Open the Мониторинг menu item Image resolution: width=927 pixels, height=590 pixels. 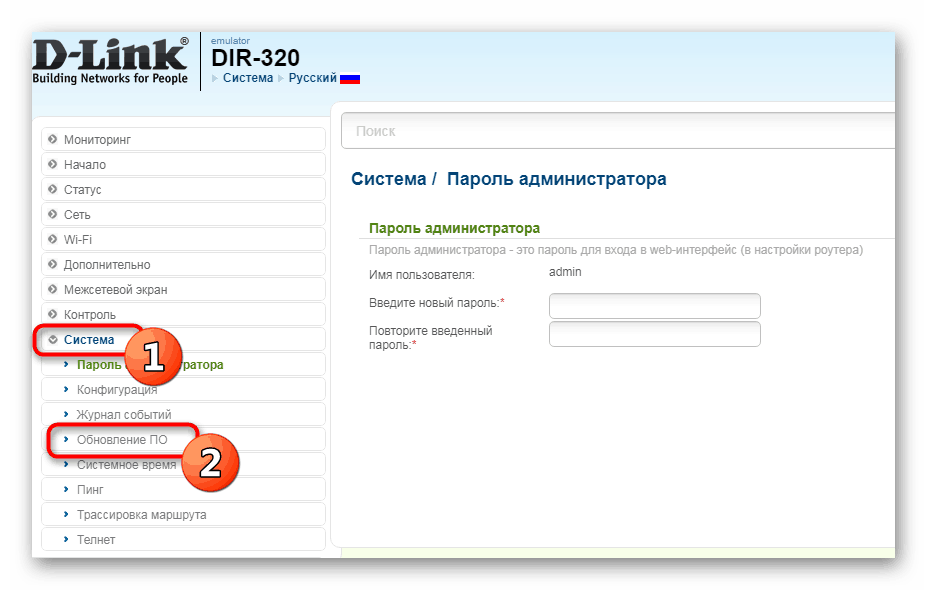pyautogui.click(x=183, y=140)
